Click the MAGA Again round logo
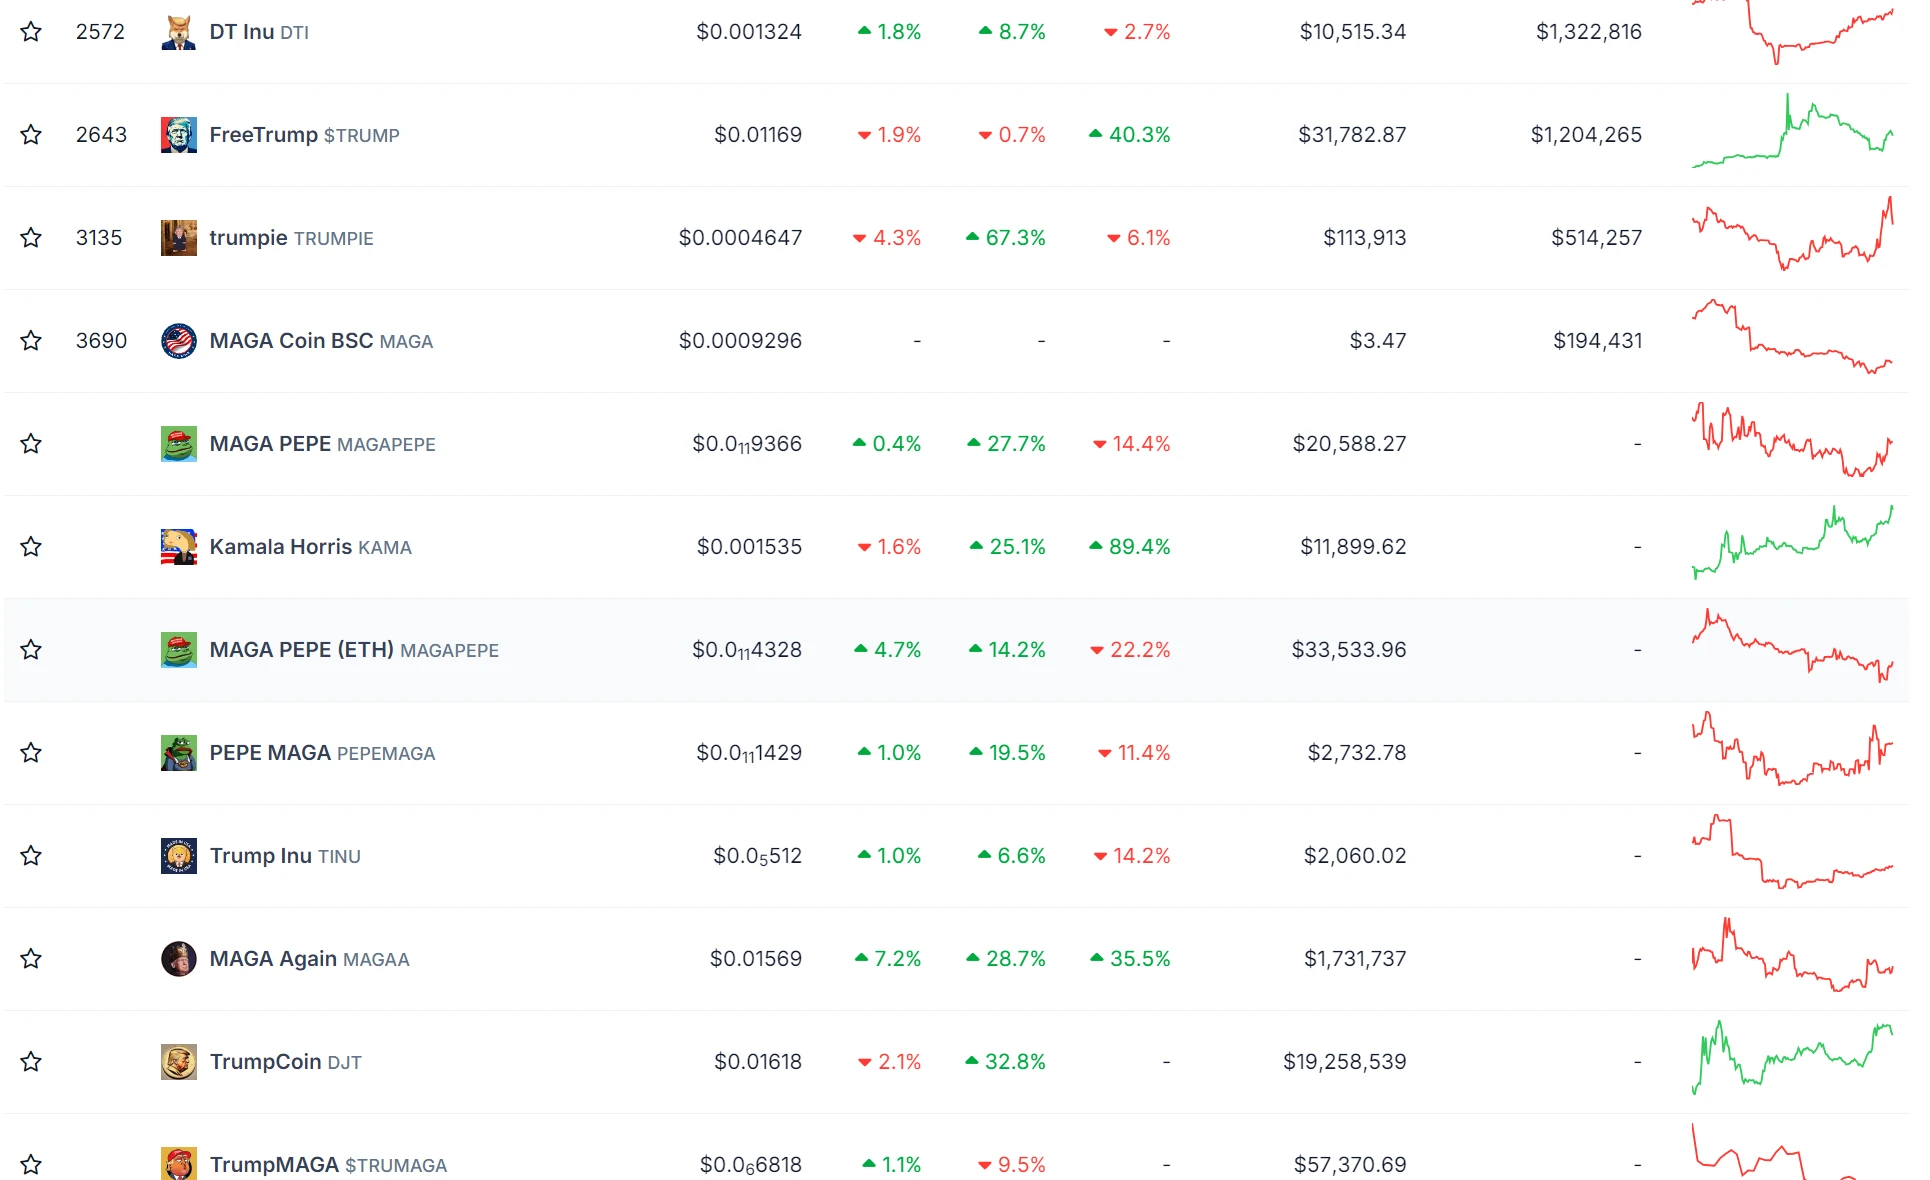Viewport: 1930px width, 1180px height. [x=178, y=959]
